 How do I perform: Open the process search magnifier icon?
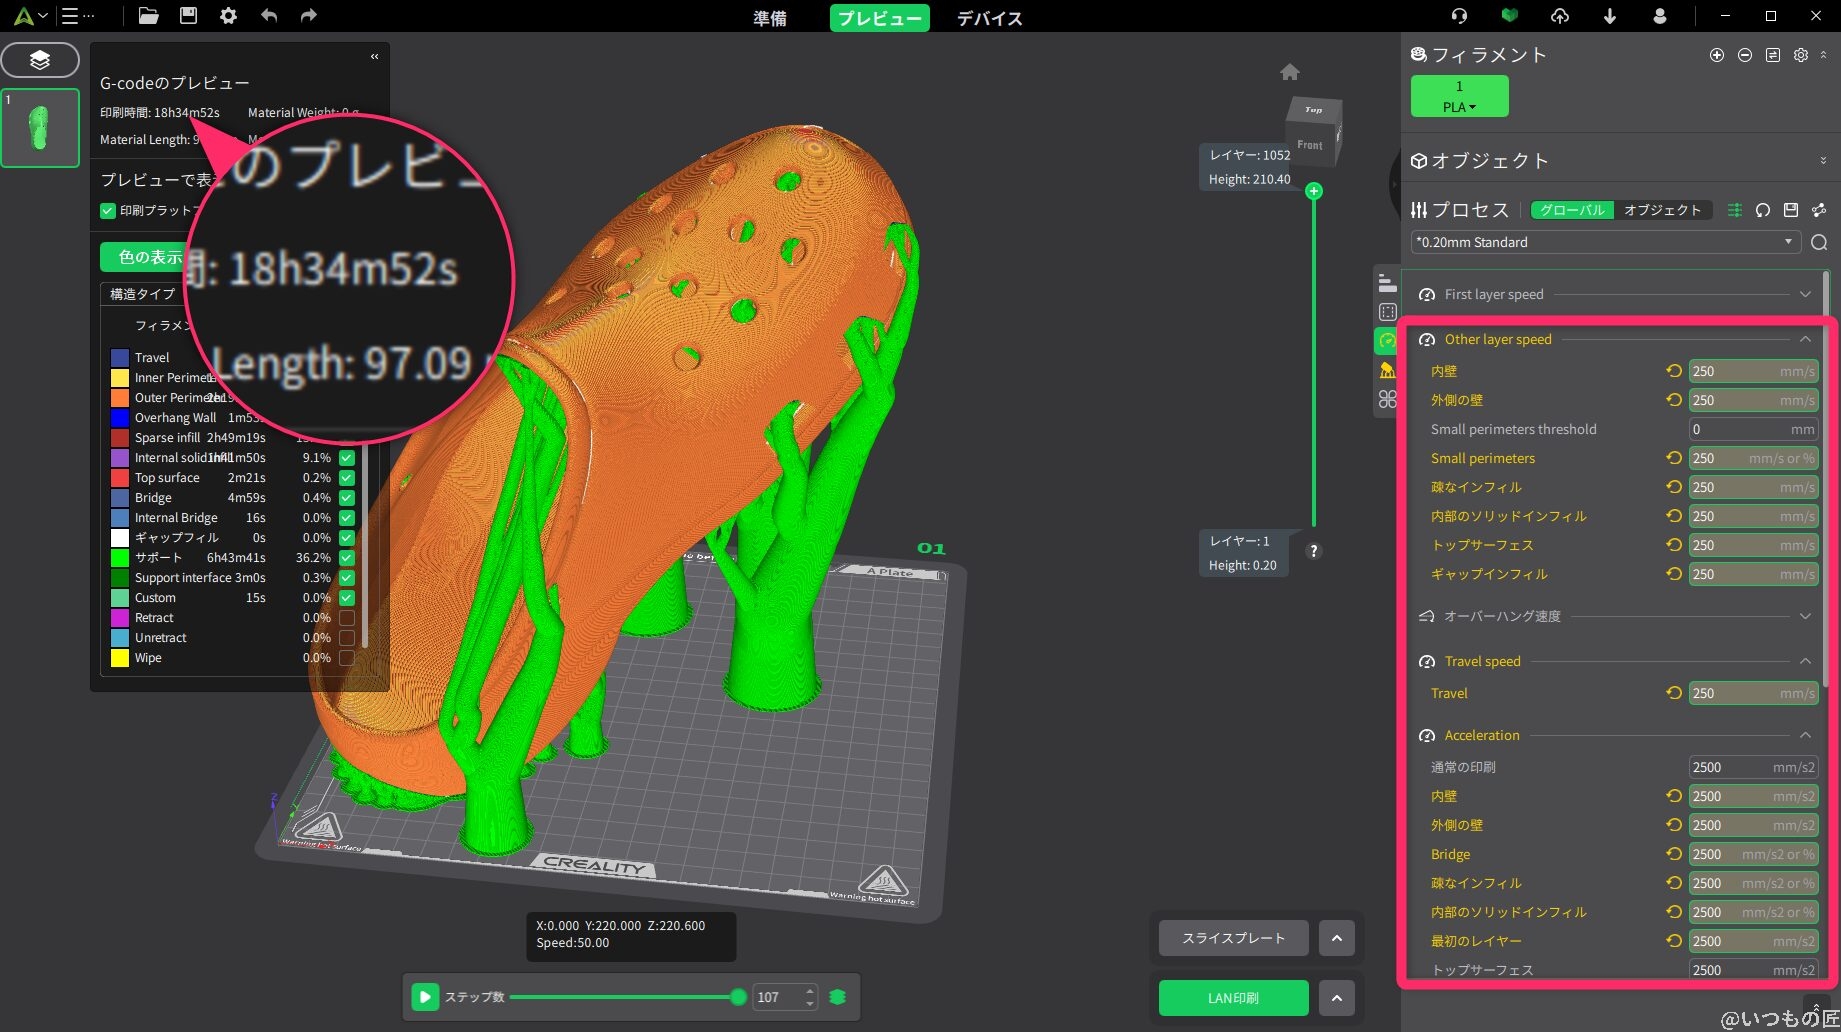(x=1819, y=242)
